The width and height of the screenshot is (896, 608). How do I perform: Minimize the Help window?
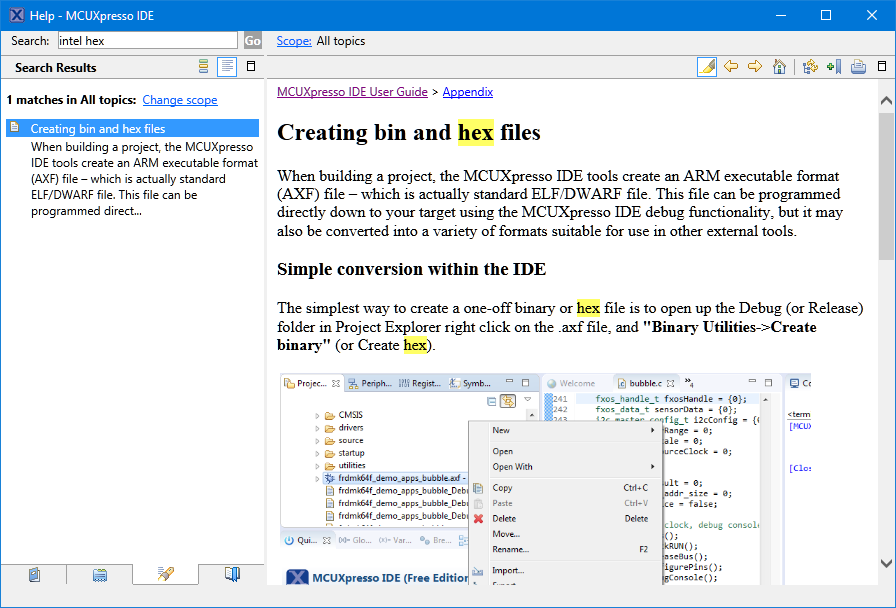coord(782,15)
